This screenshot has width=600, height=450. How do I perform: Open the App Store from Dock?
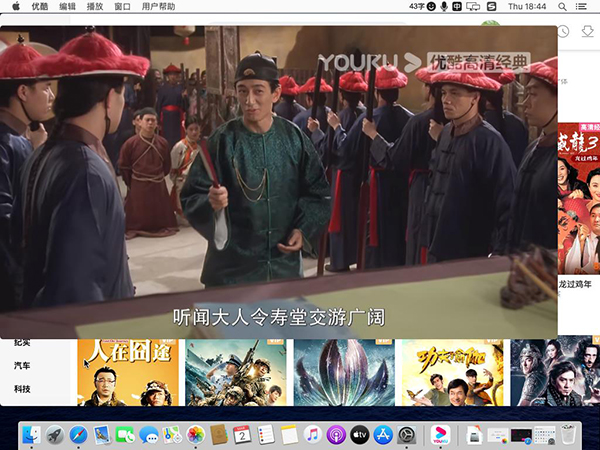[x=383, y=435]
